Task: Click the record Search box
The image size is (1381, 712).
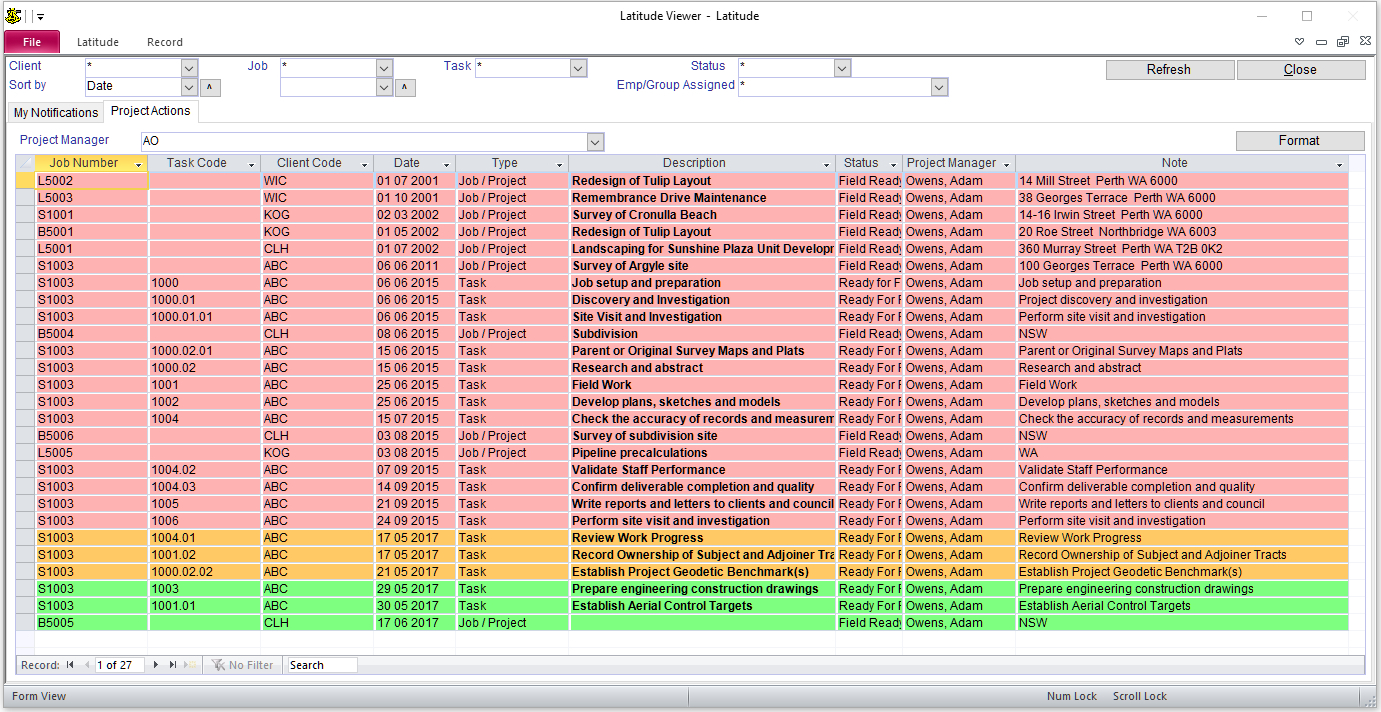Action: coord(320,665)
